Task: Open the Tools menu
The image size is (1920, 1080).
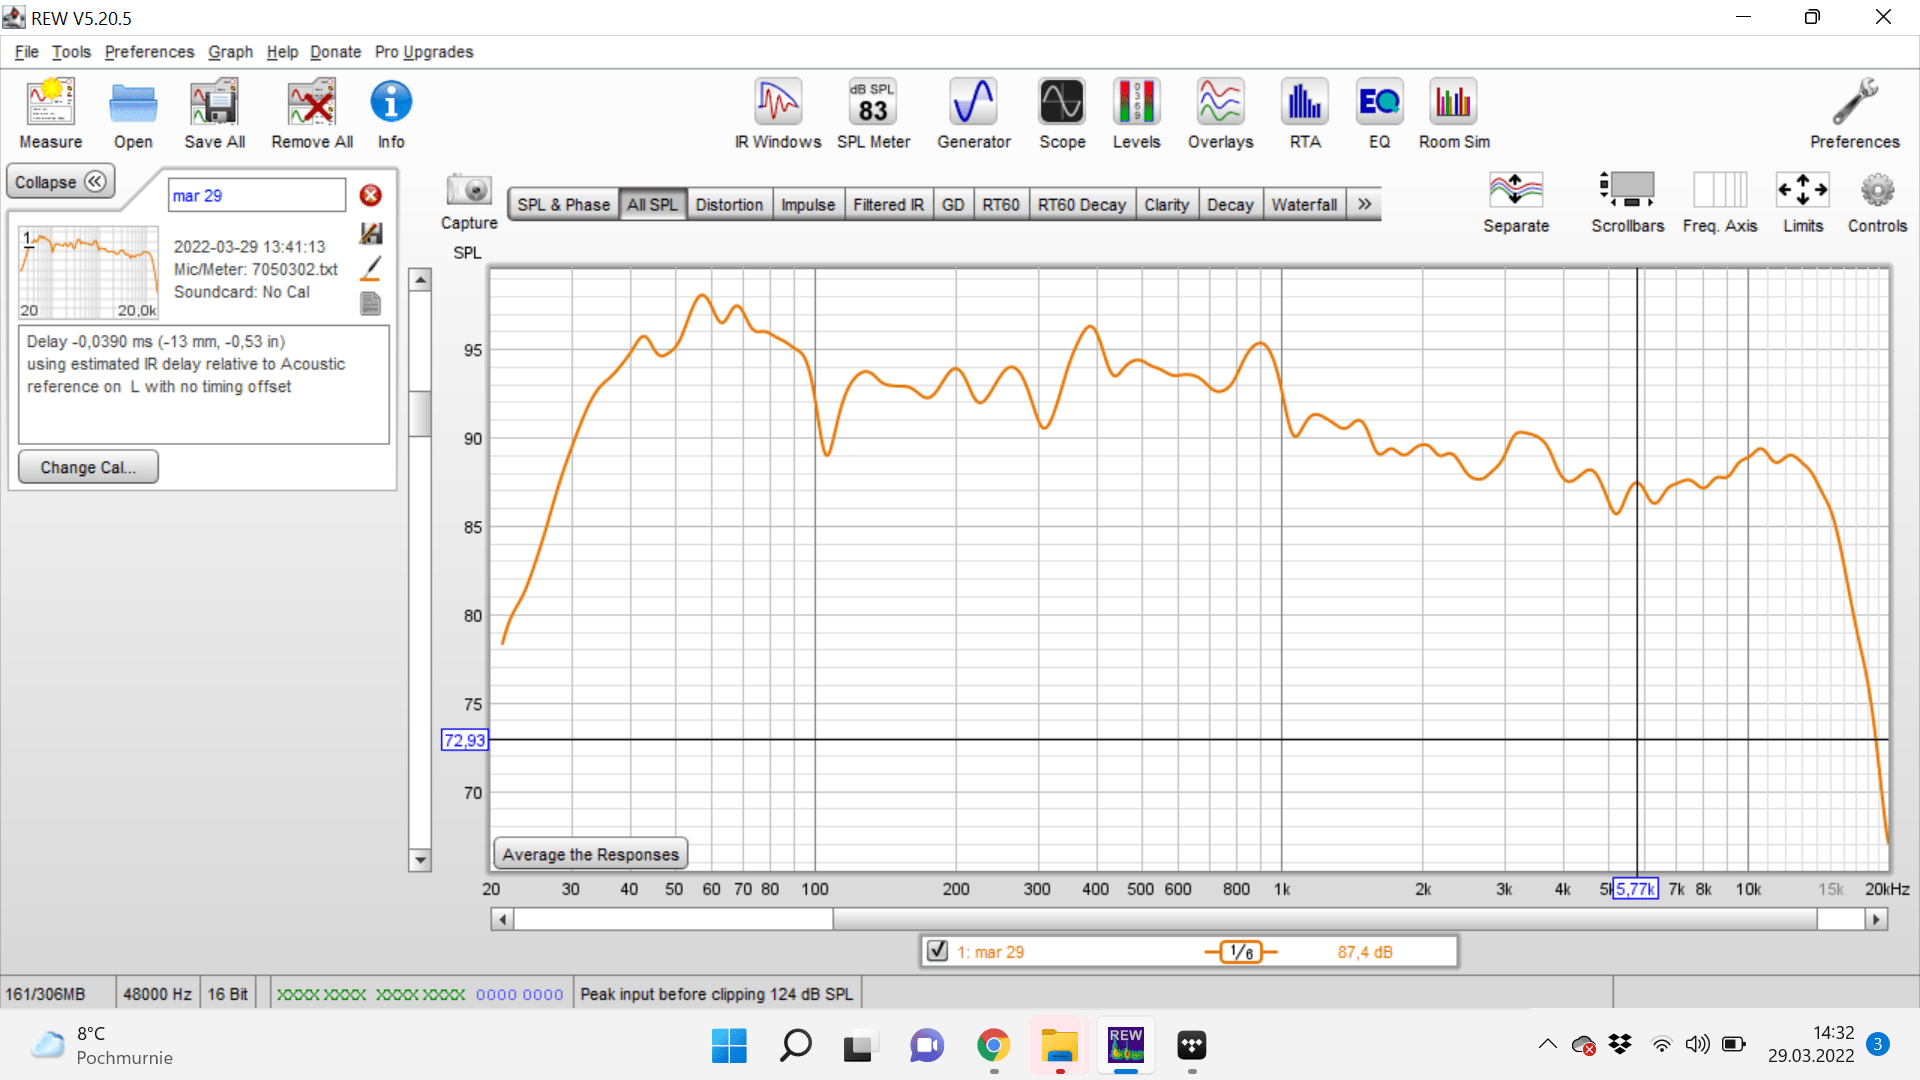Action: [71, 52]
